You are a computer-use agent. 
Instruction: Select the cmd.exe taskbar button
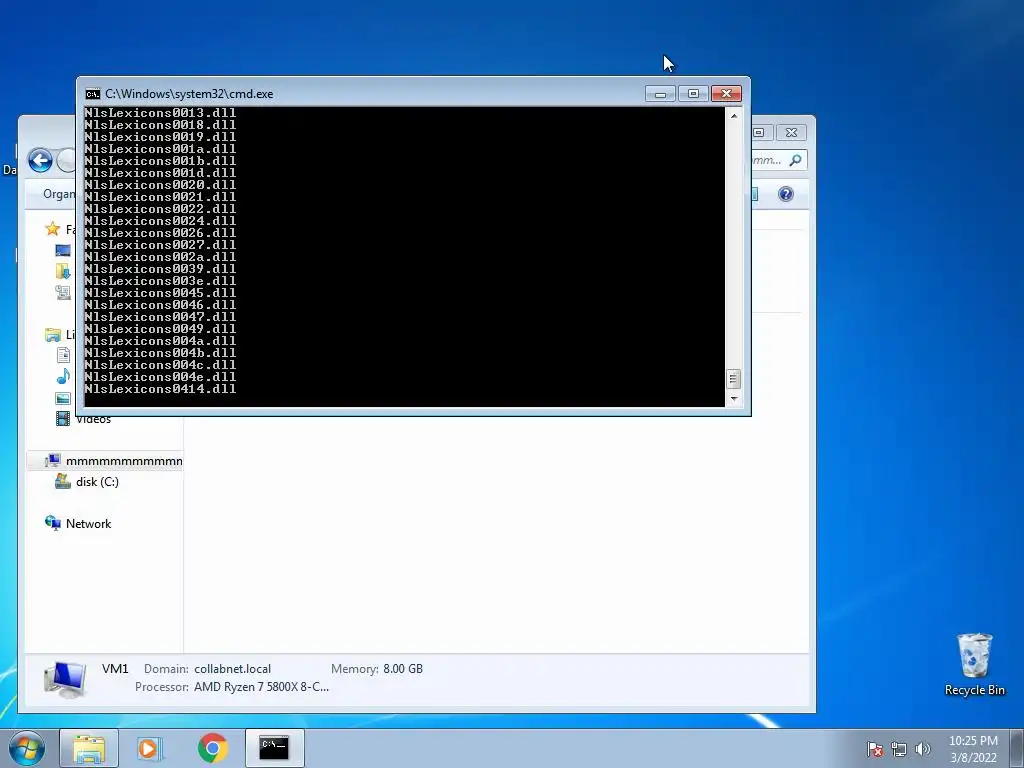coord(274,748)
